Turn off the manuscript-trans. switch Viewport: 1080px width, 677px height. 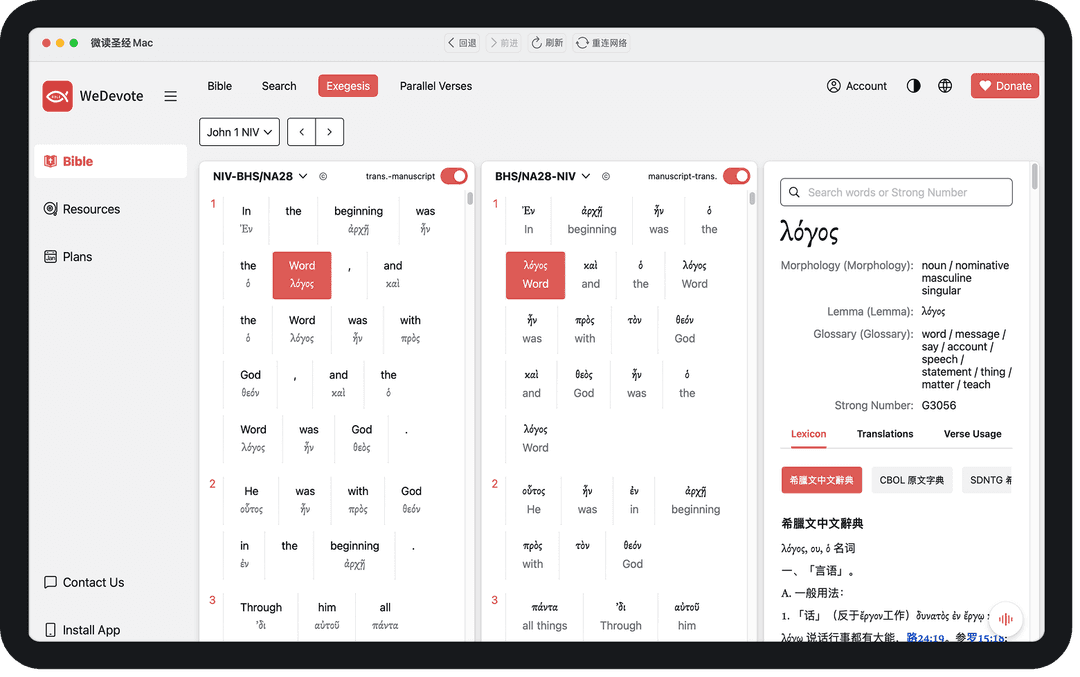pyautogui.click(x=735, y=176)
